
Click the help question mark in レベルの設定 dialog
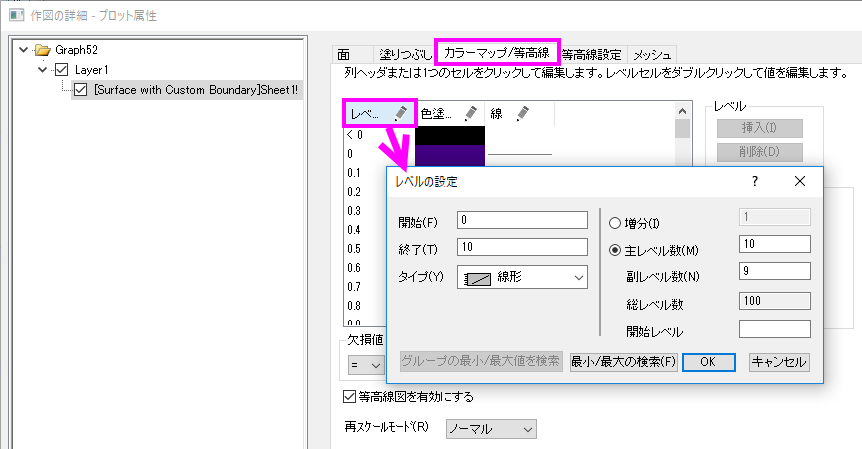point(754,181)
